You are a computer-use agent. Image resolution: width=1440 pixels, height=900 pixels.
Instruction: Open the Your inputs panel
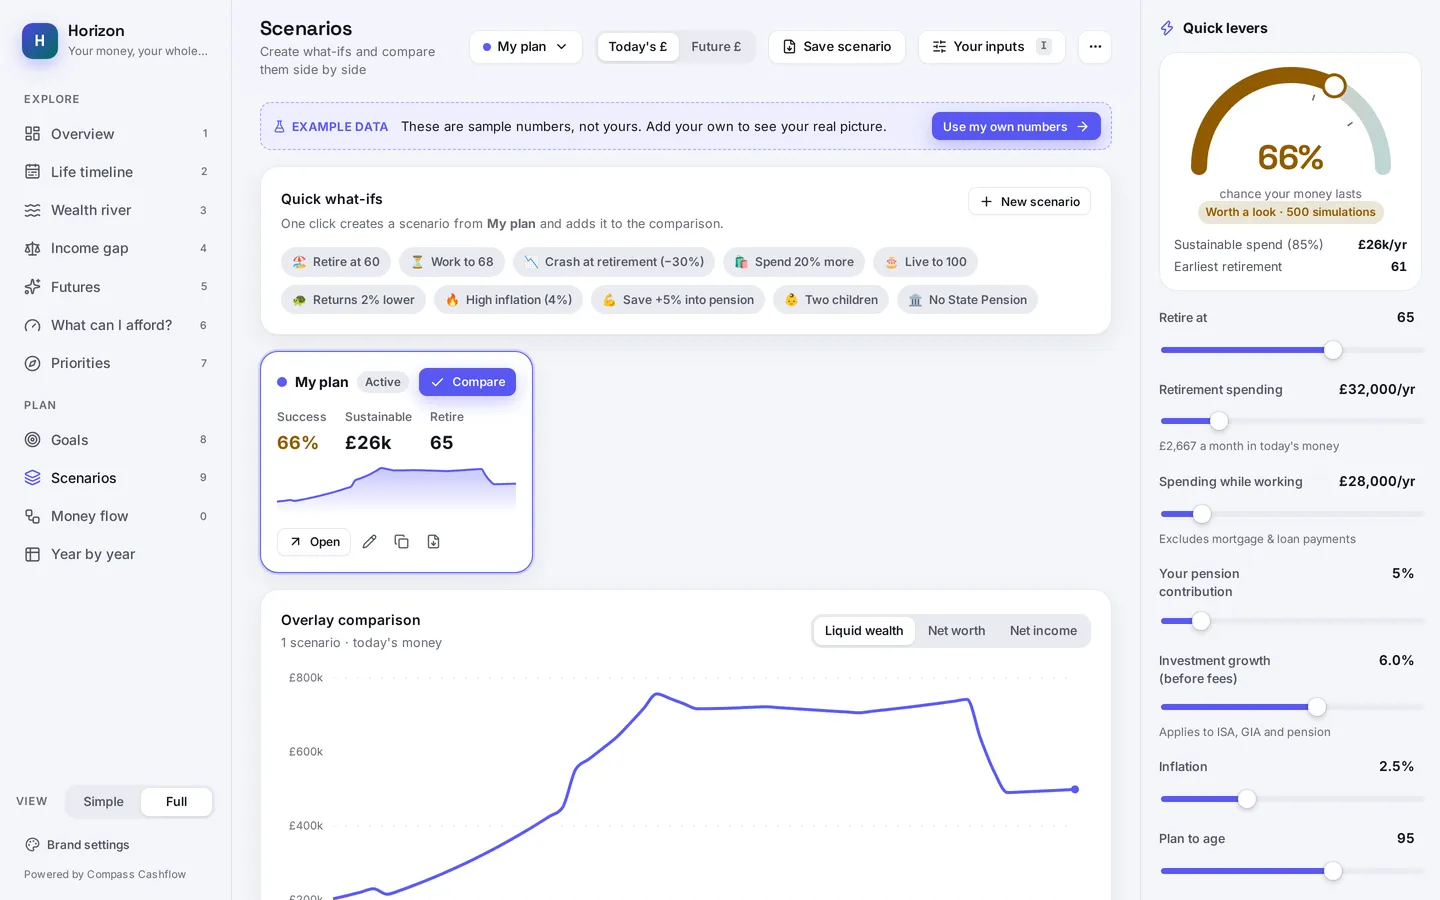click(991, 46)
